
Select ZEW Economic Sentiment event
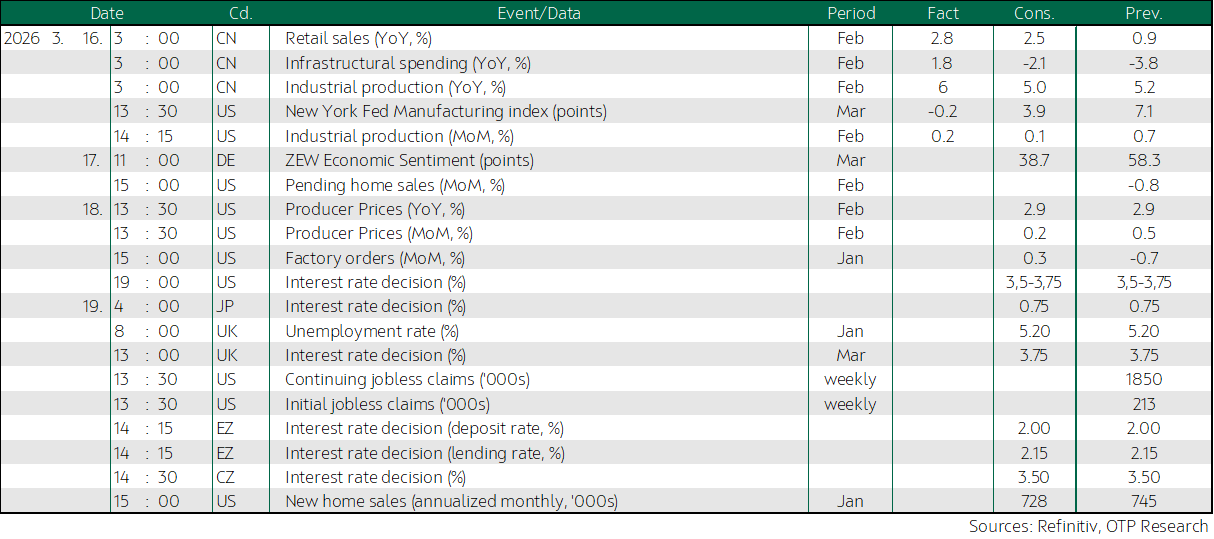[x=409, y=160]
